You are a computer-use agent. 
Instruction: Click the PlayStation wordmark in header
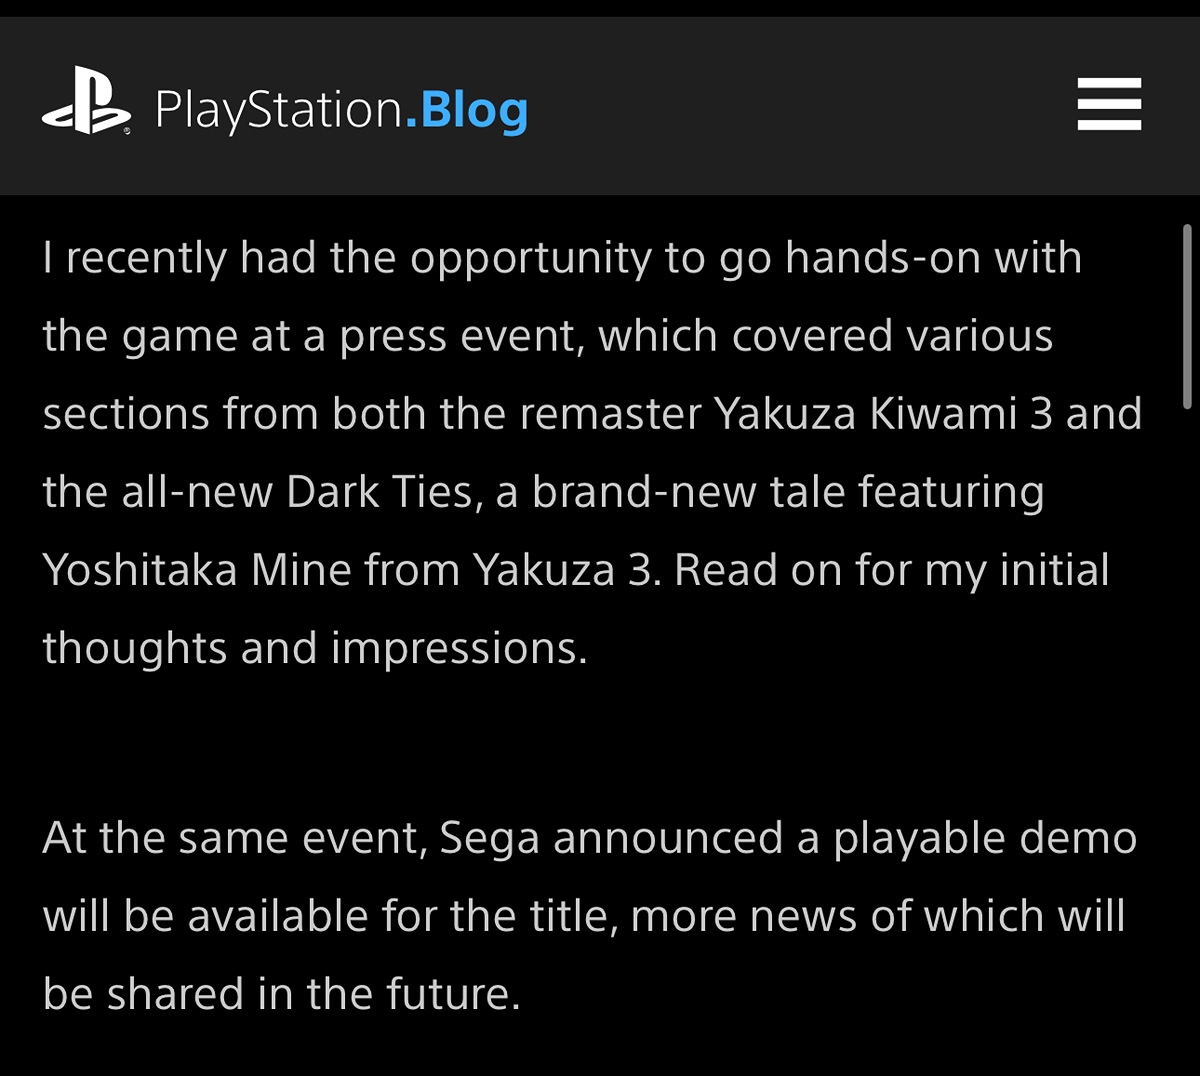[x=279, y=109]
